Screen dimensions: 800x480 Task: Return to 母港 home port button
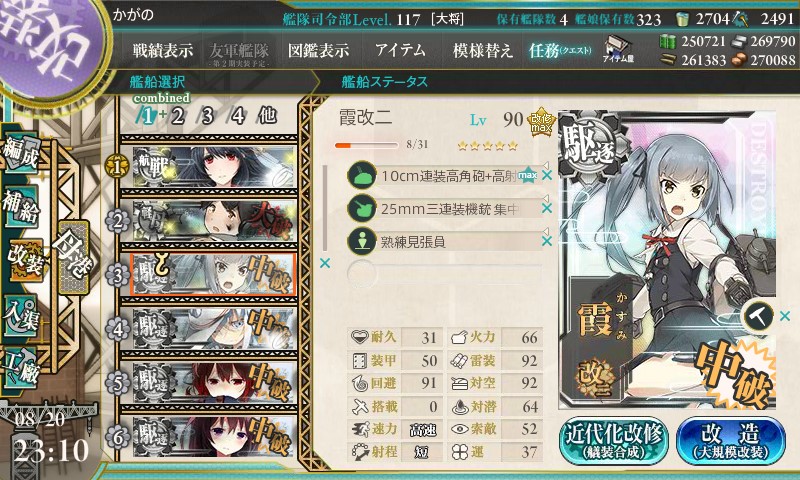click(x=74, y=258)
